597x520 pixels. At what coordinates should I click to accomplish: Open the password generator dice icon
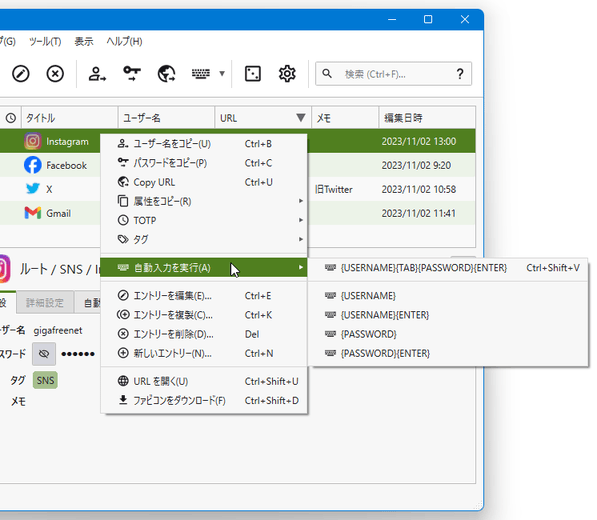(x=253, y=73)
